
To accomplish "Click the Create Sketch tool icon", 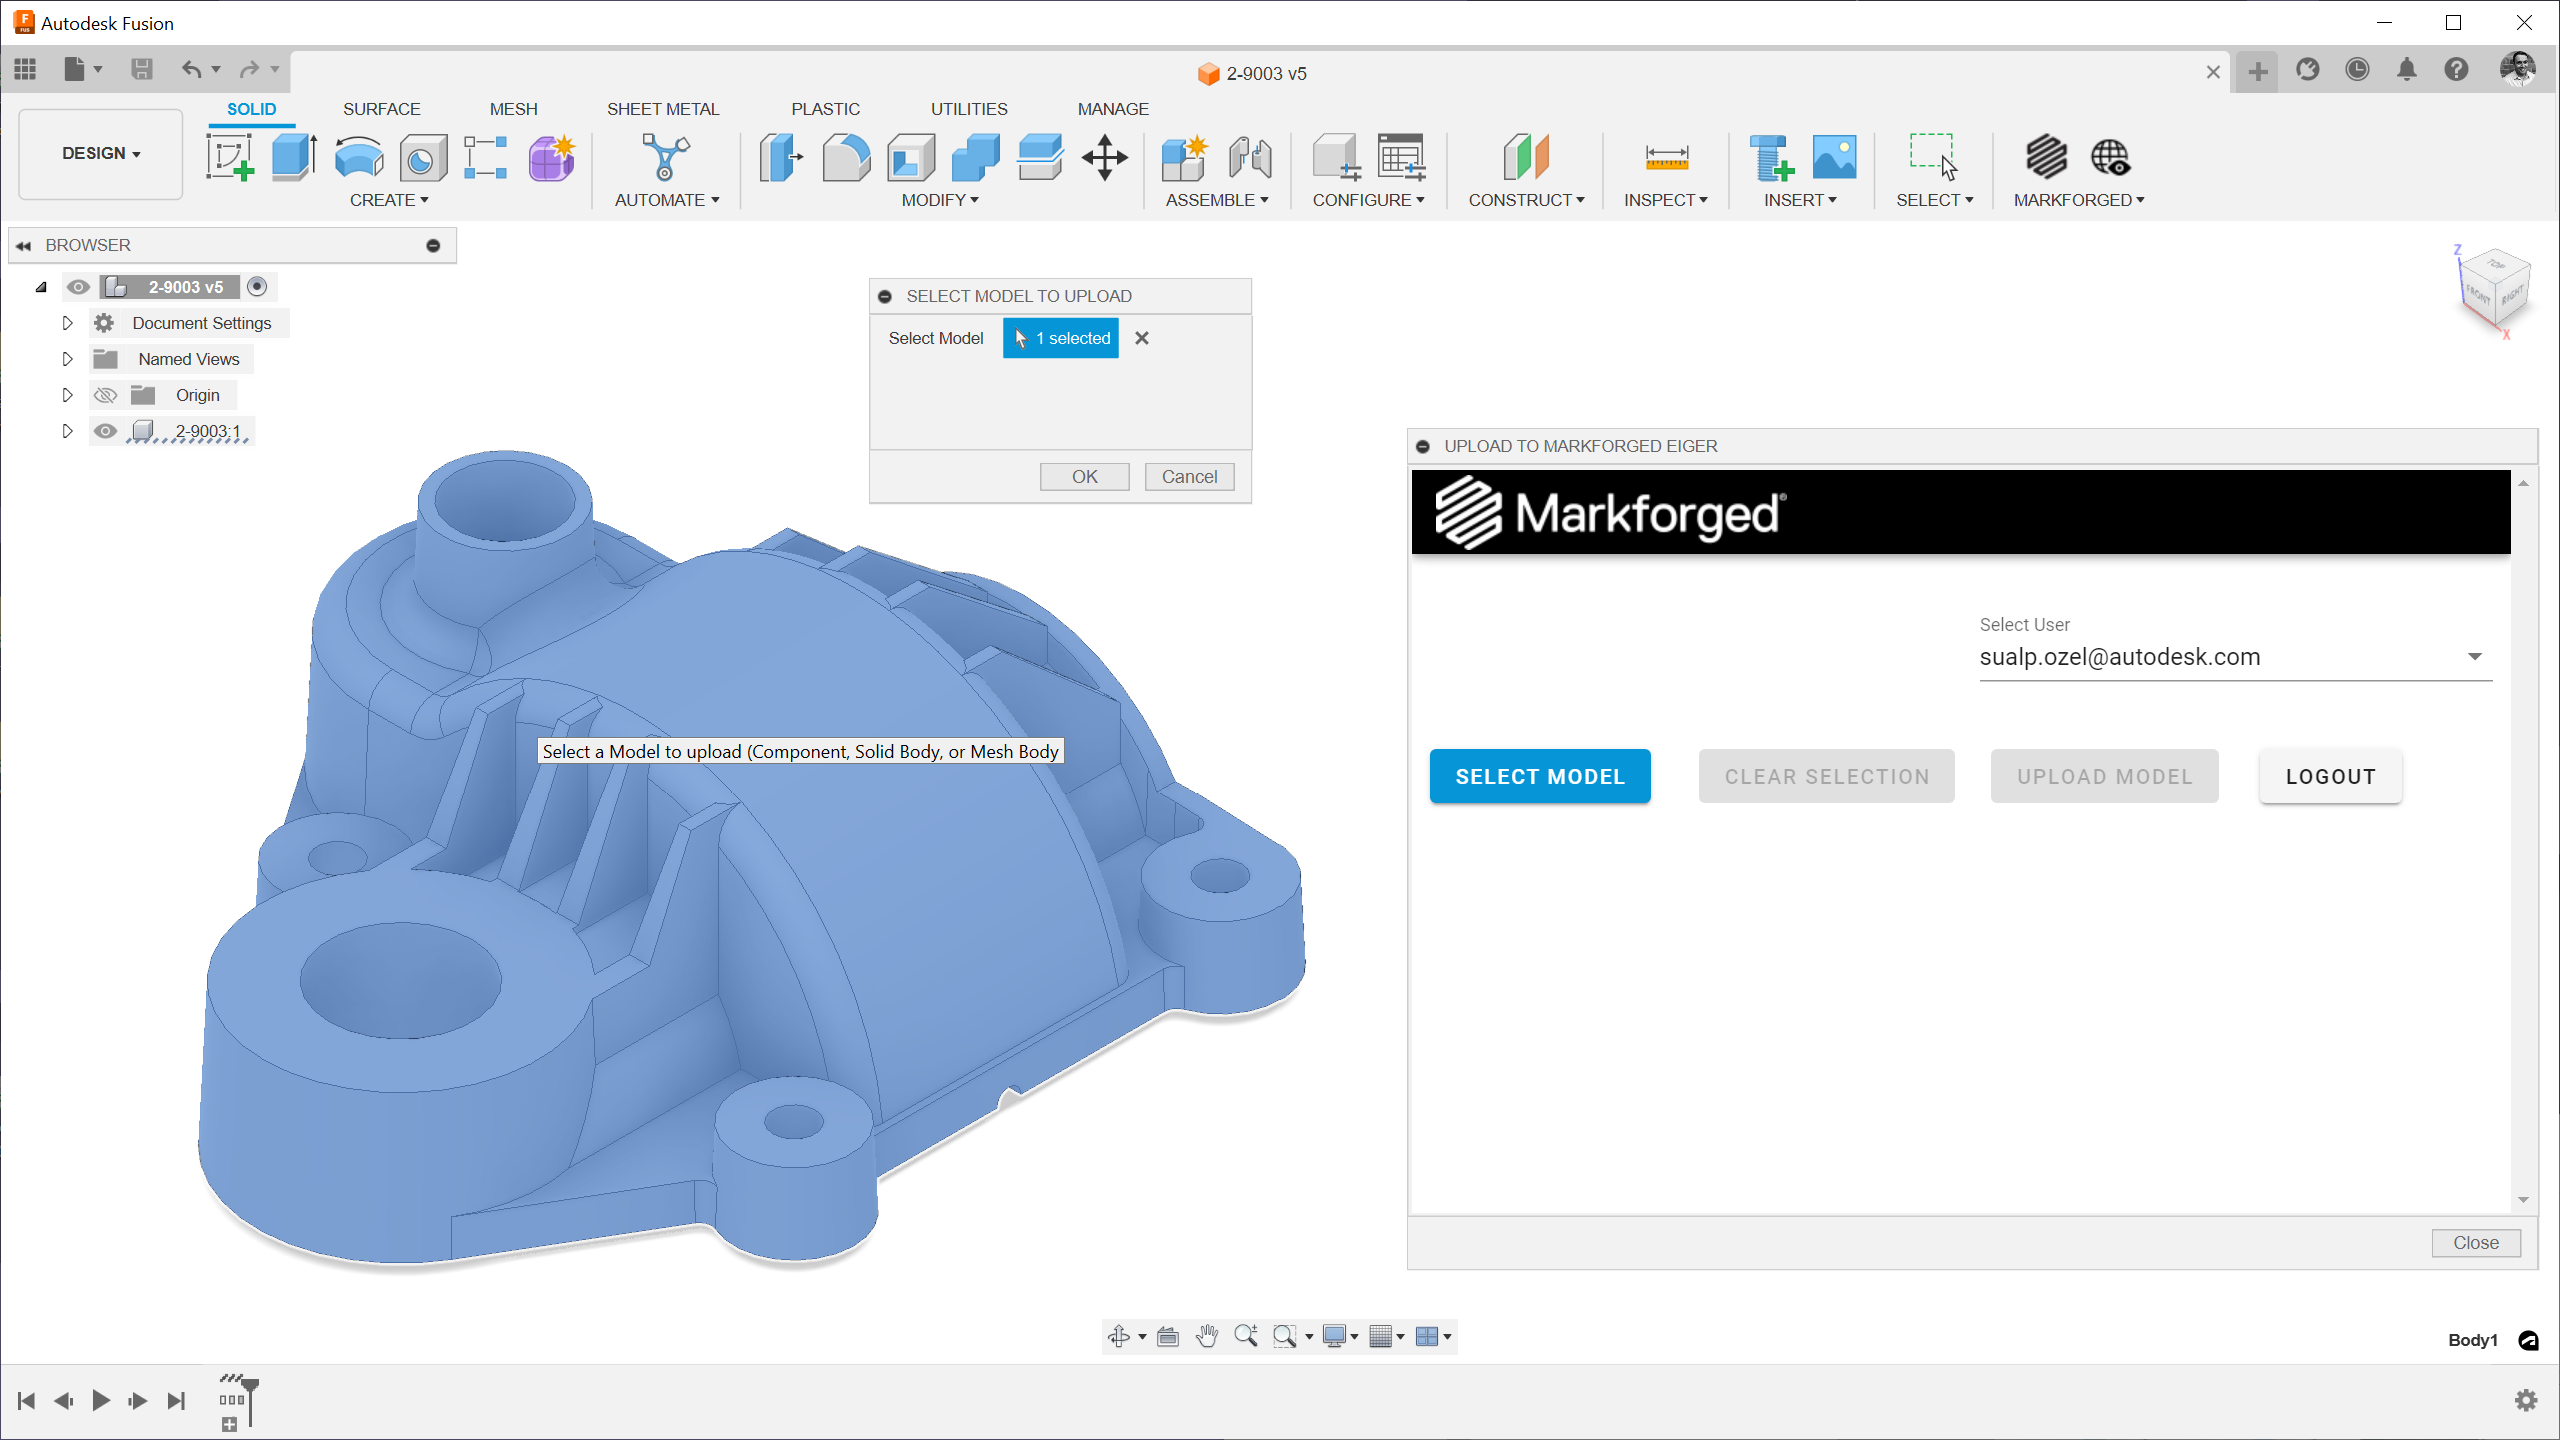I will pyautogui.click(x=230, y=158).
